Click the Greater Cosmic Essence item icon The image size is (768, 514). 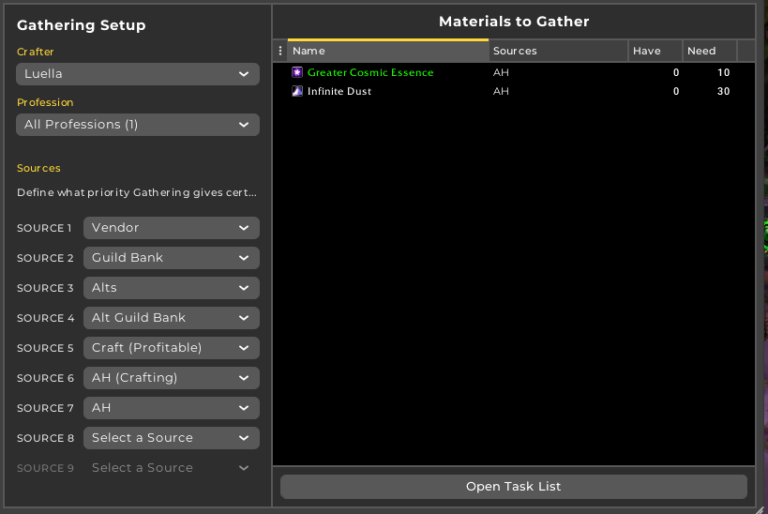tap(297, 73)
